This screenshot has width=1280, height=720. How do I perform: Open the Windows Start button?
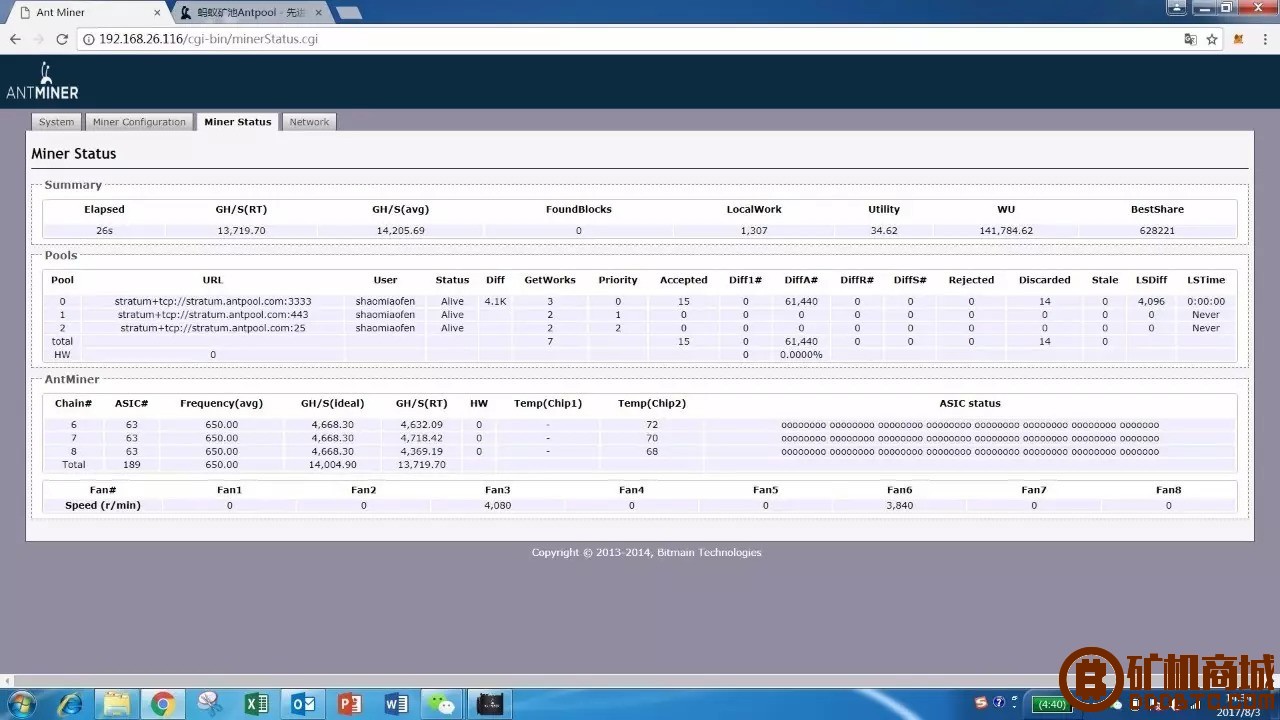[x=20, y=704]
